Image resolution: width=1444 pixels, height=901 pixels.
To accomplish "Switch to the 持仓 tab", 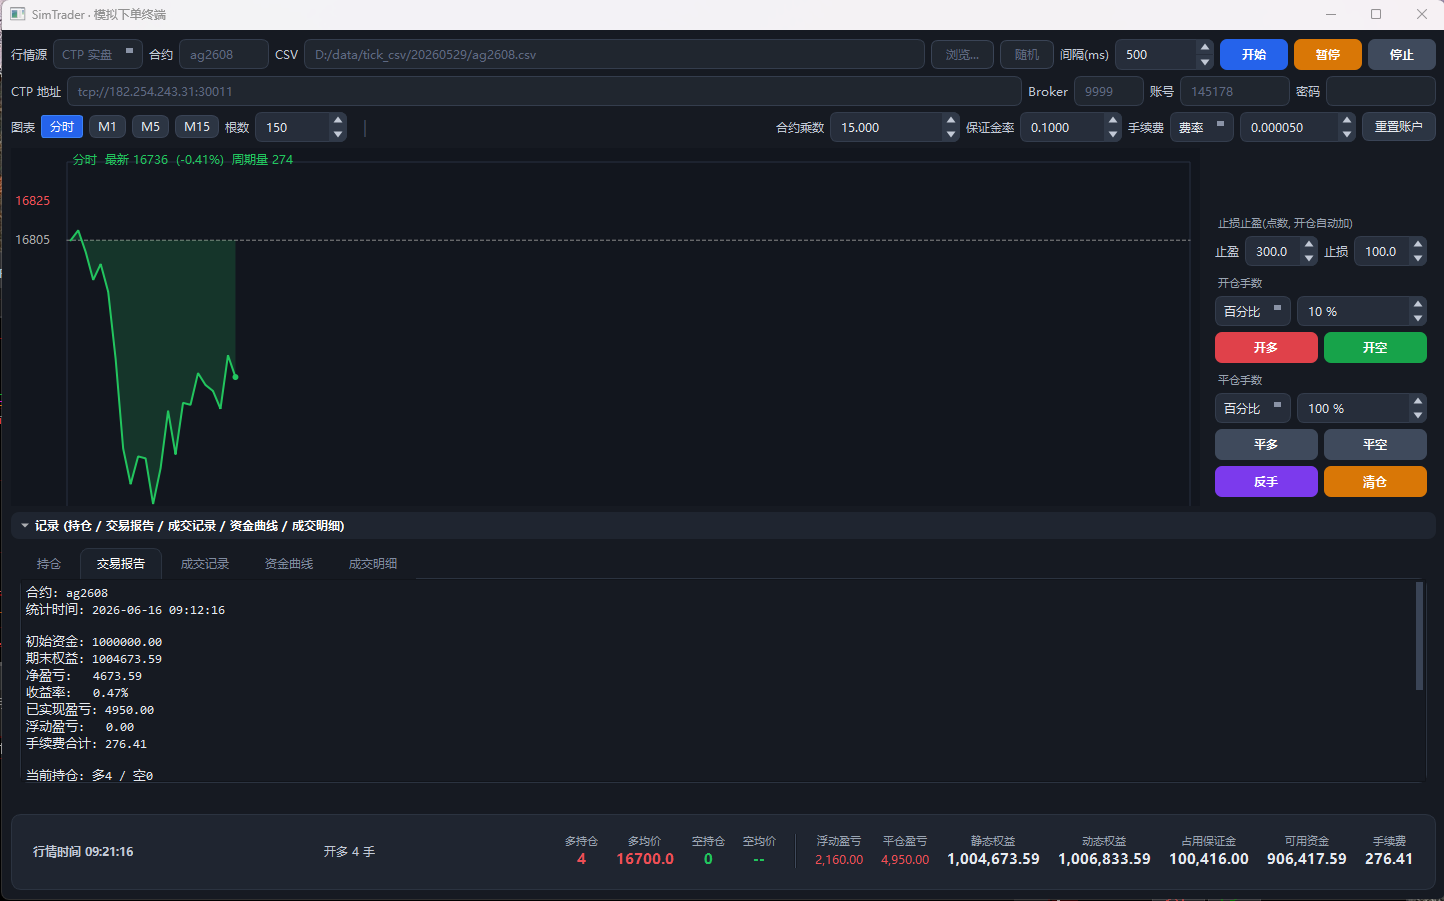I will (x=49, y=563).
